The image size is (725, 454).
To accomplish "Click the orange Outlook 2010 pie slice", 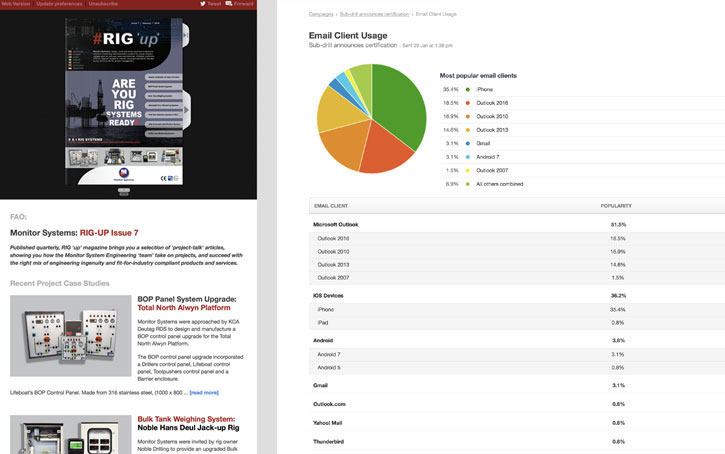I will coord(344,143).
